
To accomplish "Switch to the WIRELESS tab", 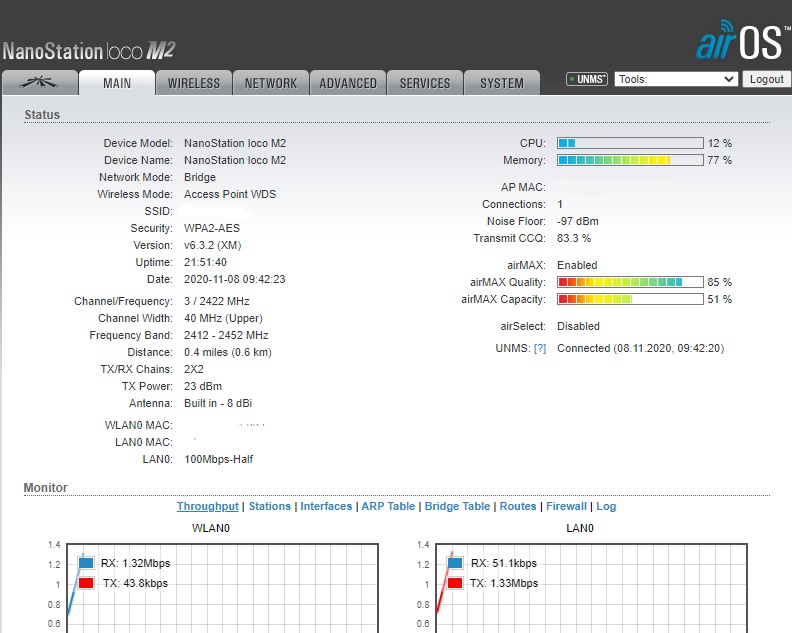I will 194,83.
